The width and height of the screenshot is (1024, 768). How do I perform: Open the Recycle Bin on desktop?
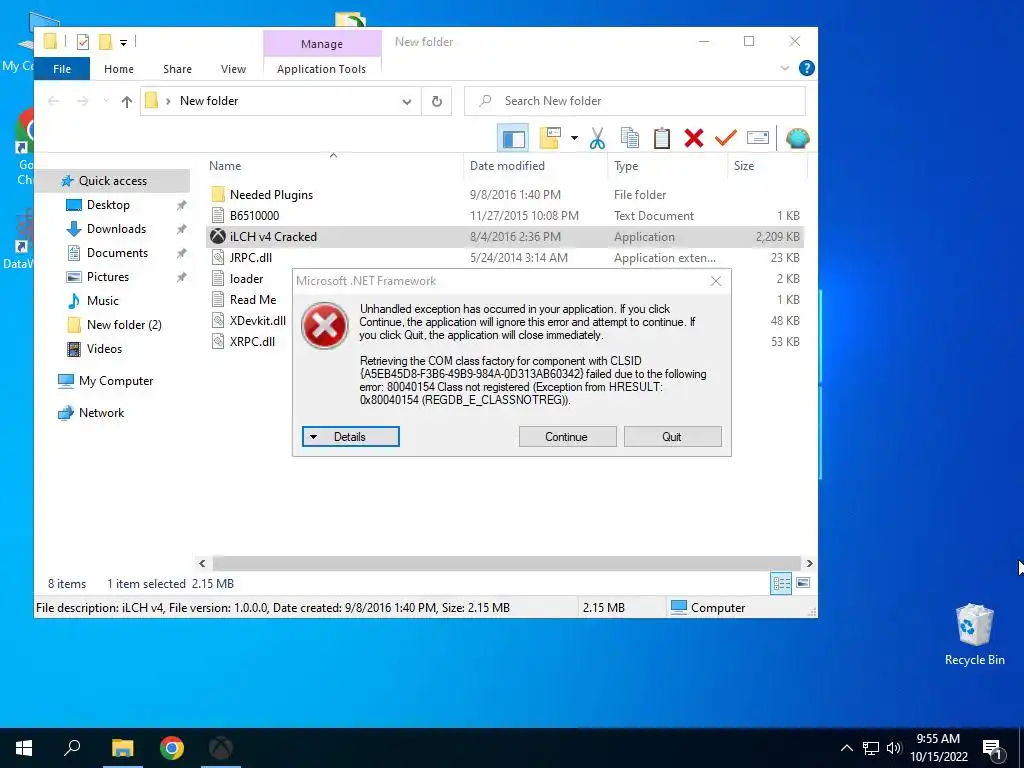tap(974, 635)
